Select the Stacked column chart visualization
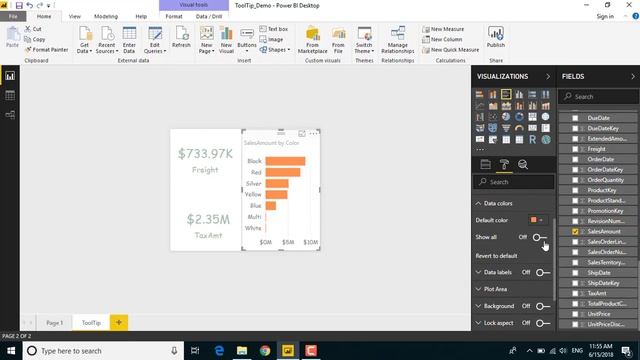 coord(493,95)
